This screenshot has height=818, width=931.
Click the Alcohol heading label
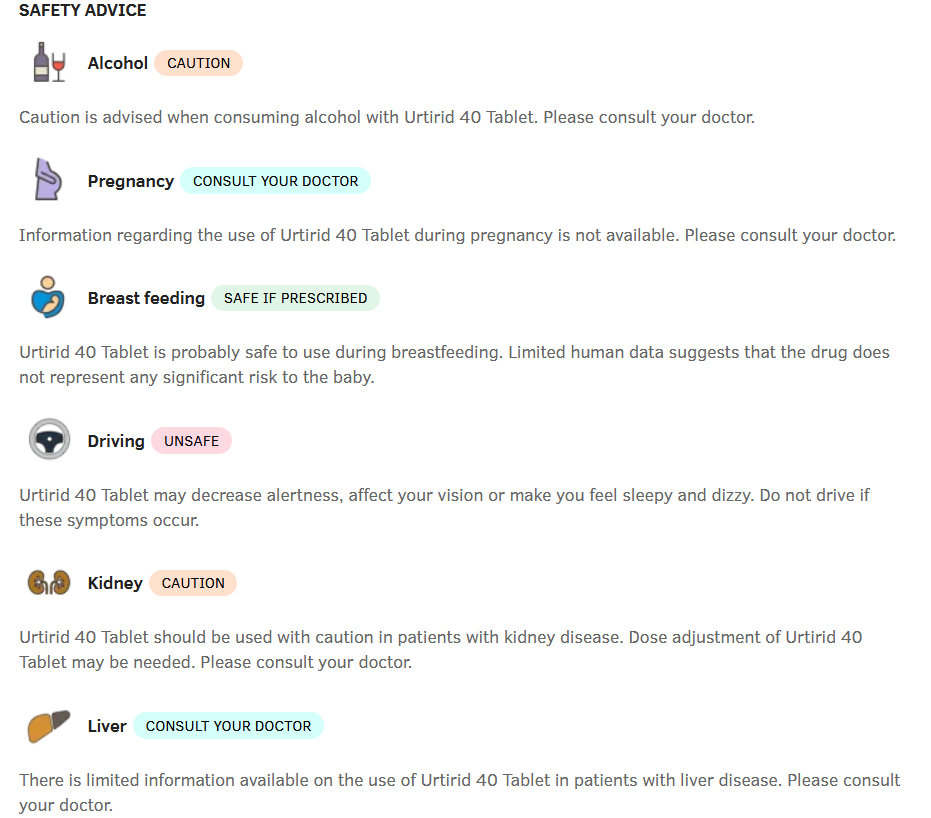click(118, 63)
